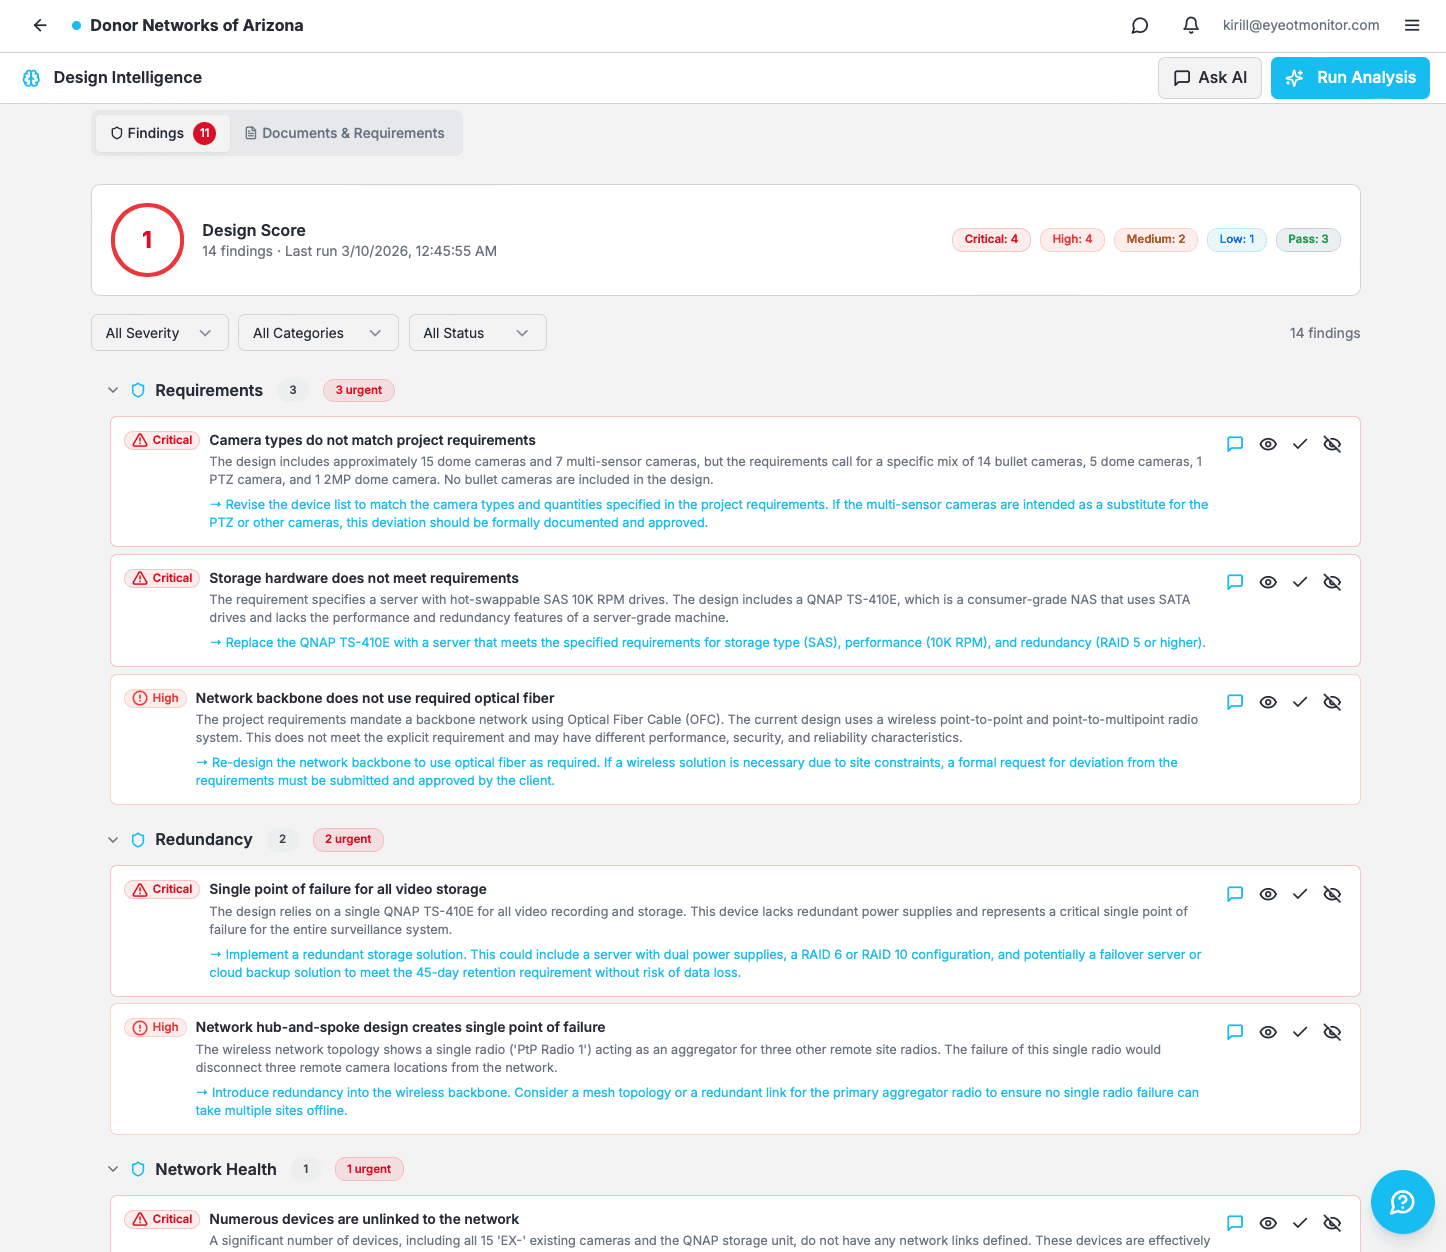Click the Critical badge on Storage hardware finding
The image size is (1446, 1252).
(162, 578)
